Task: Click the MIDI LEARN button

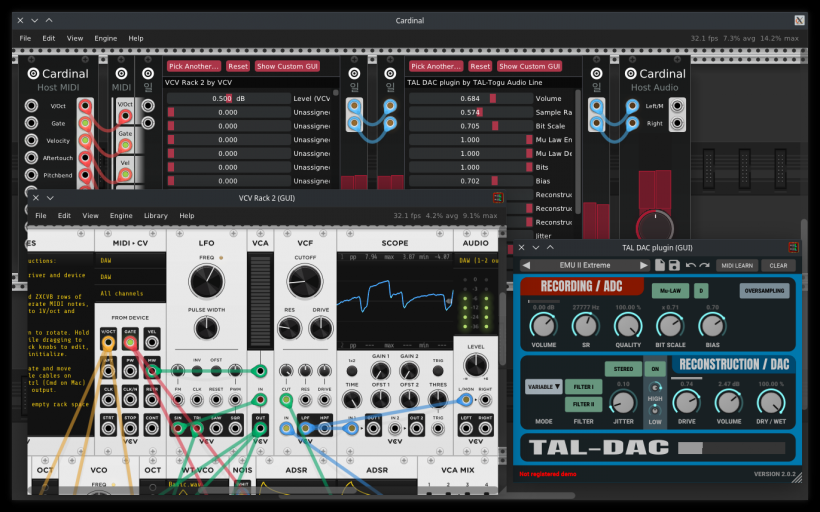Action: (737, 265)
